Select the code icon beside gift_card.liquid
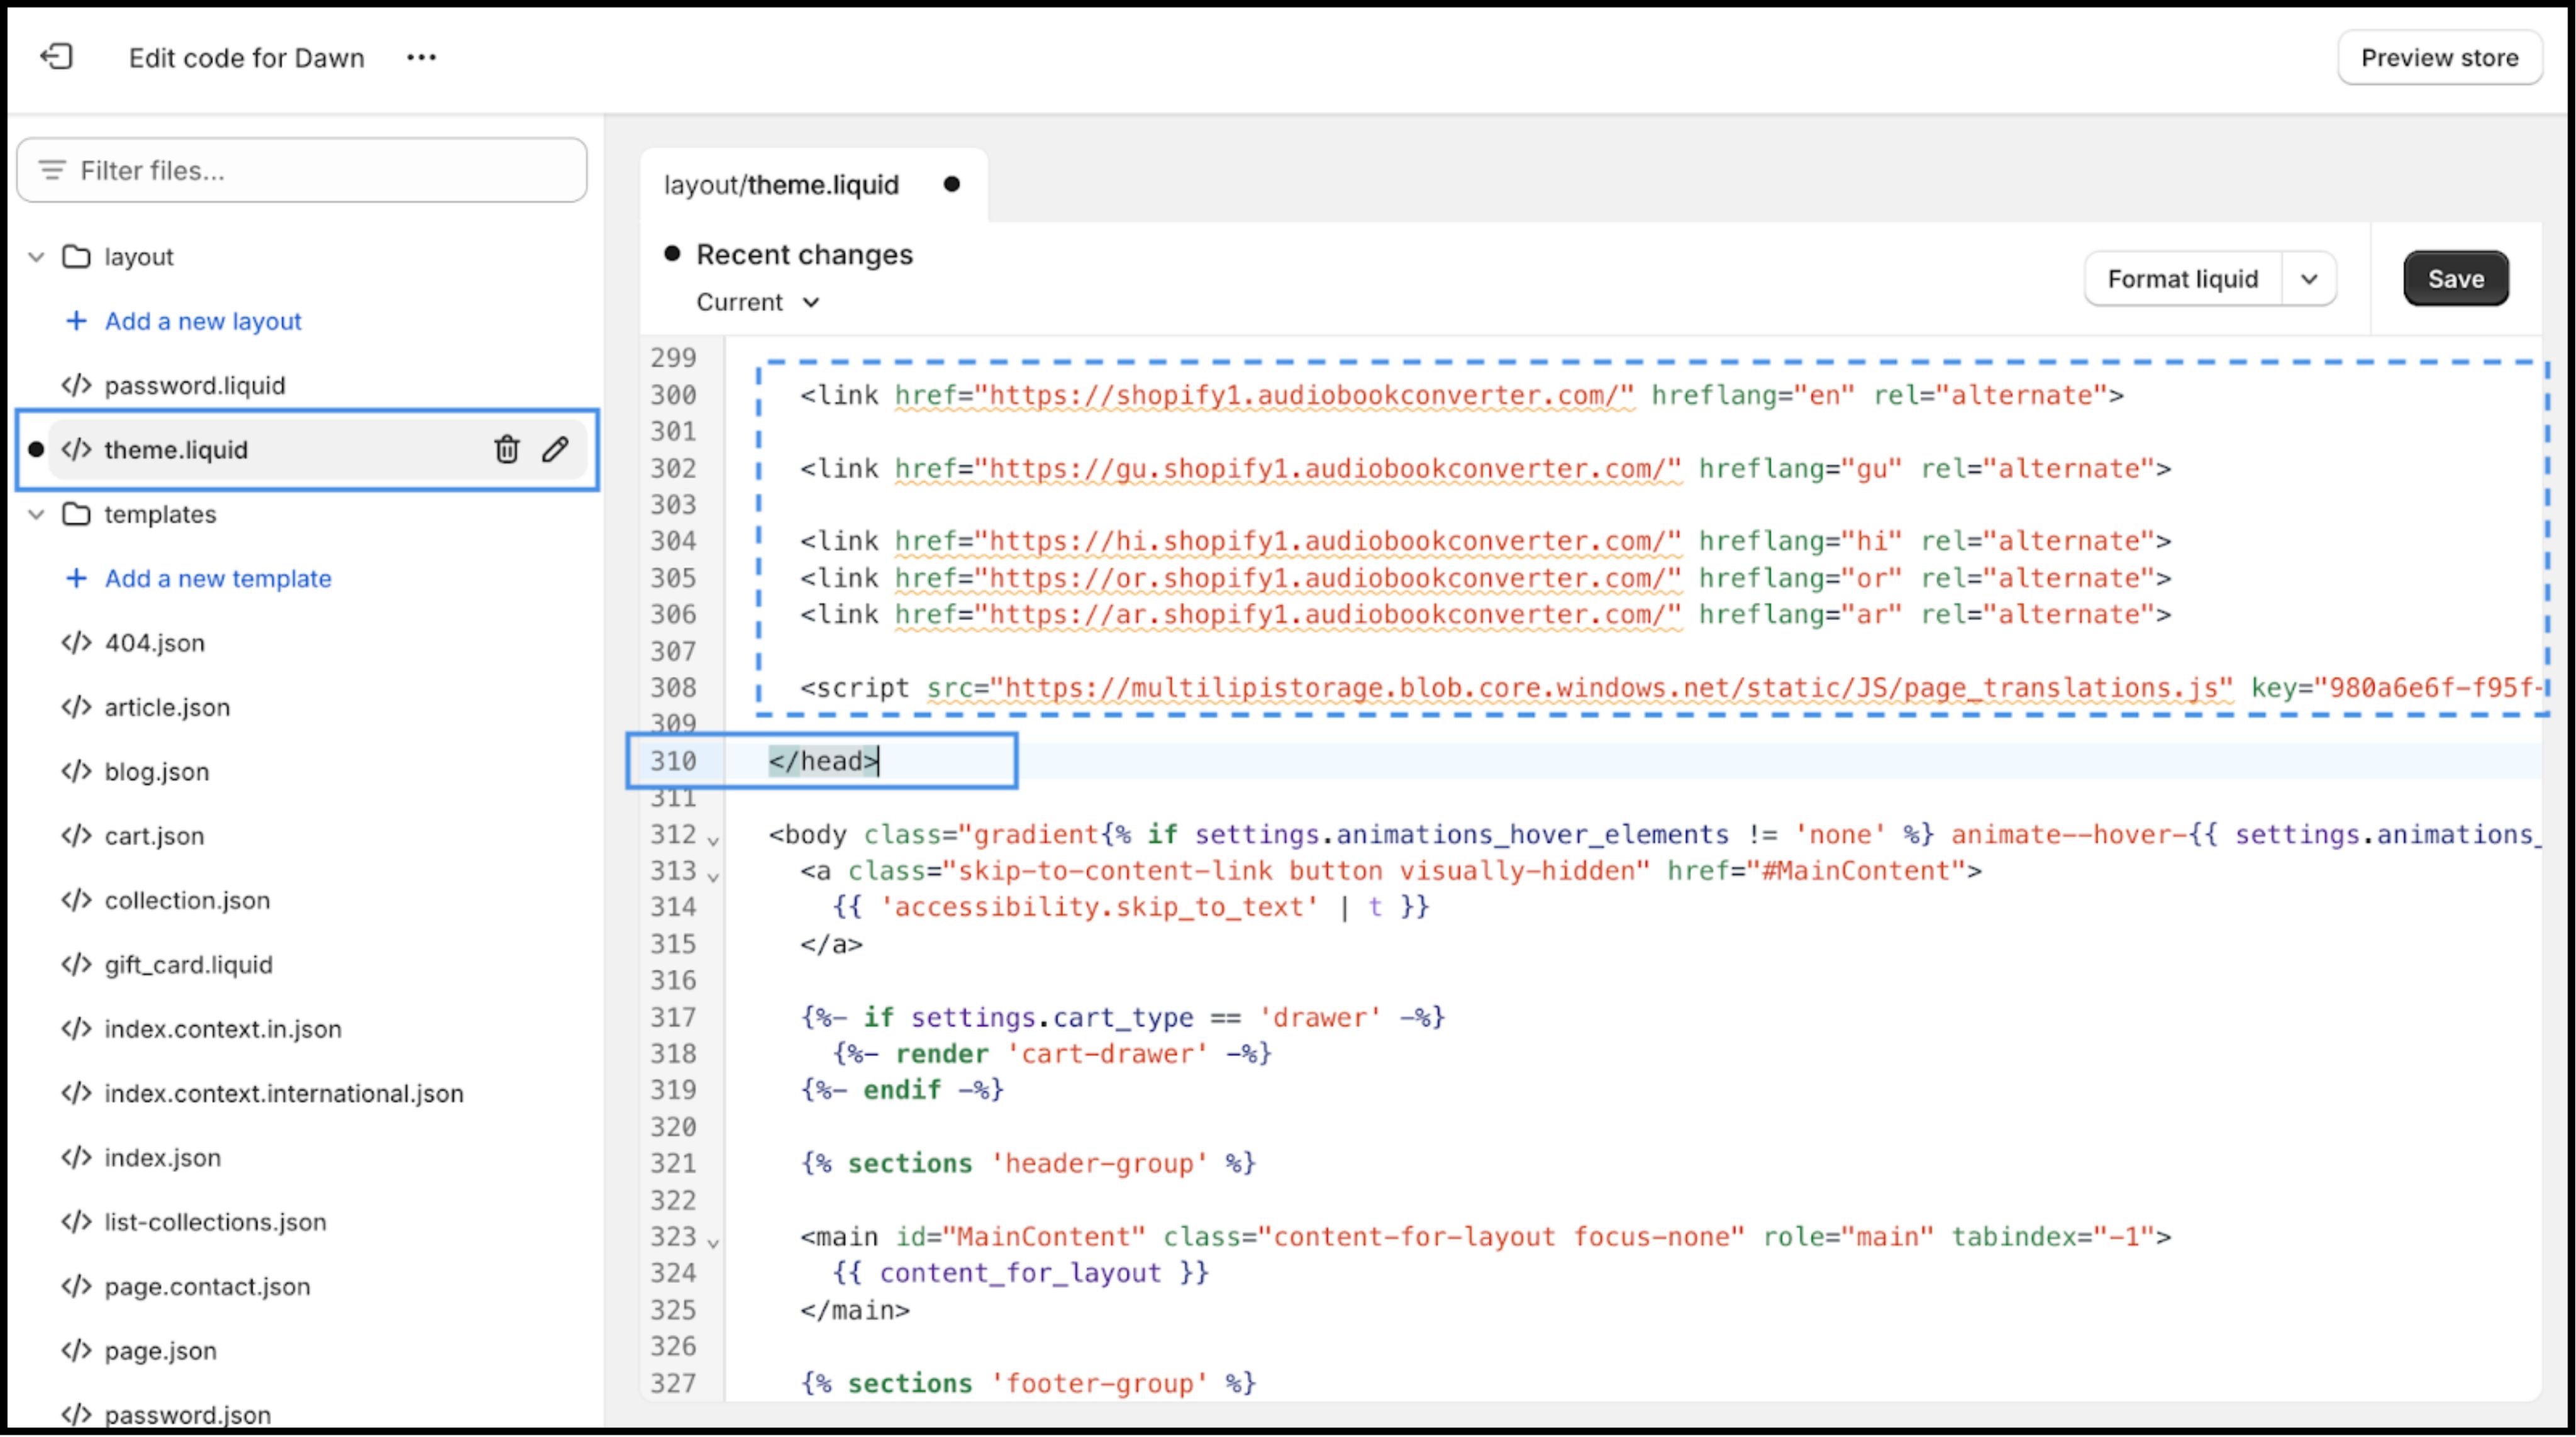Image resolution: width=2576 pixels, height=1437 pixels. click(76, 965)
